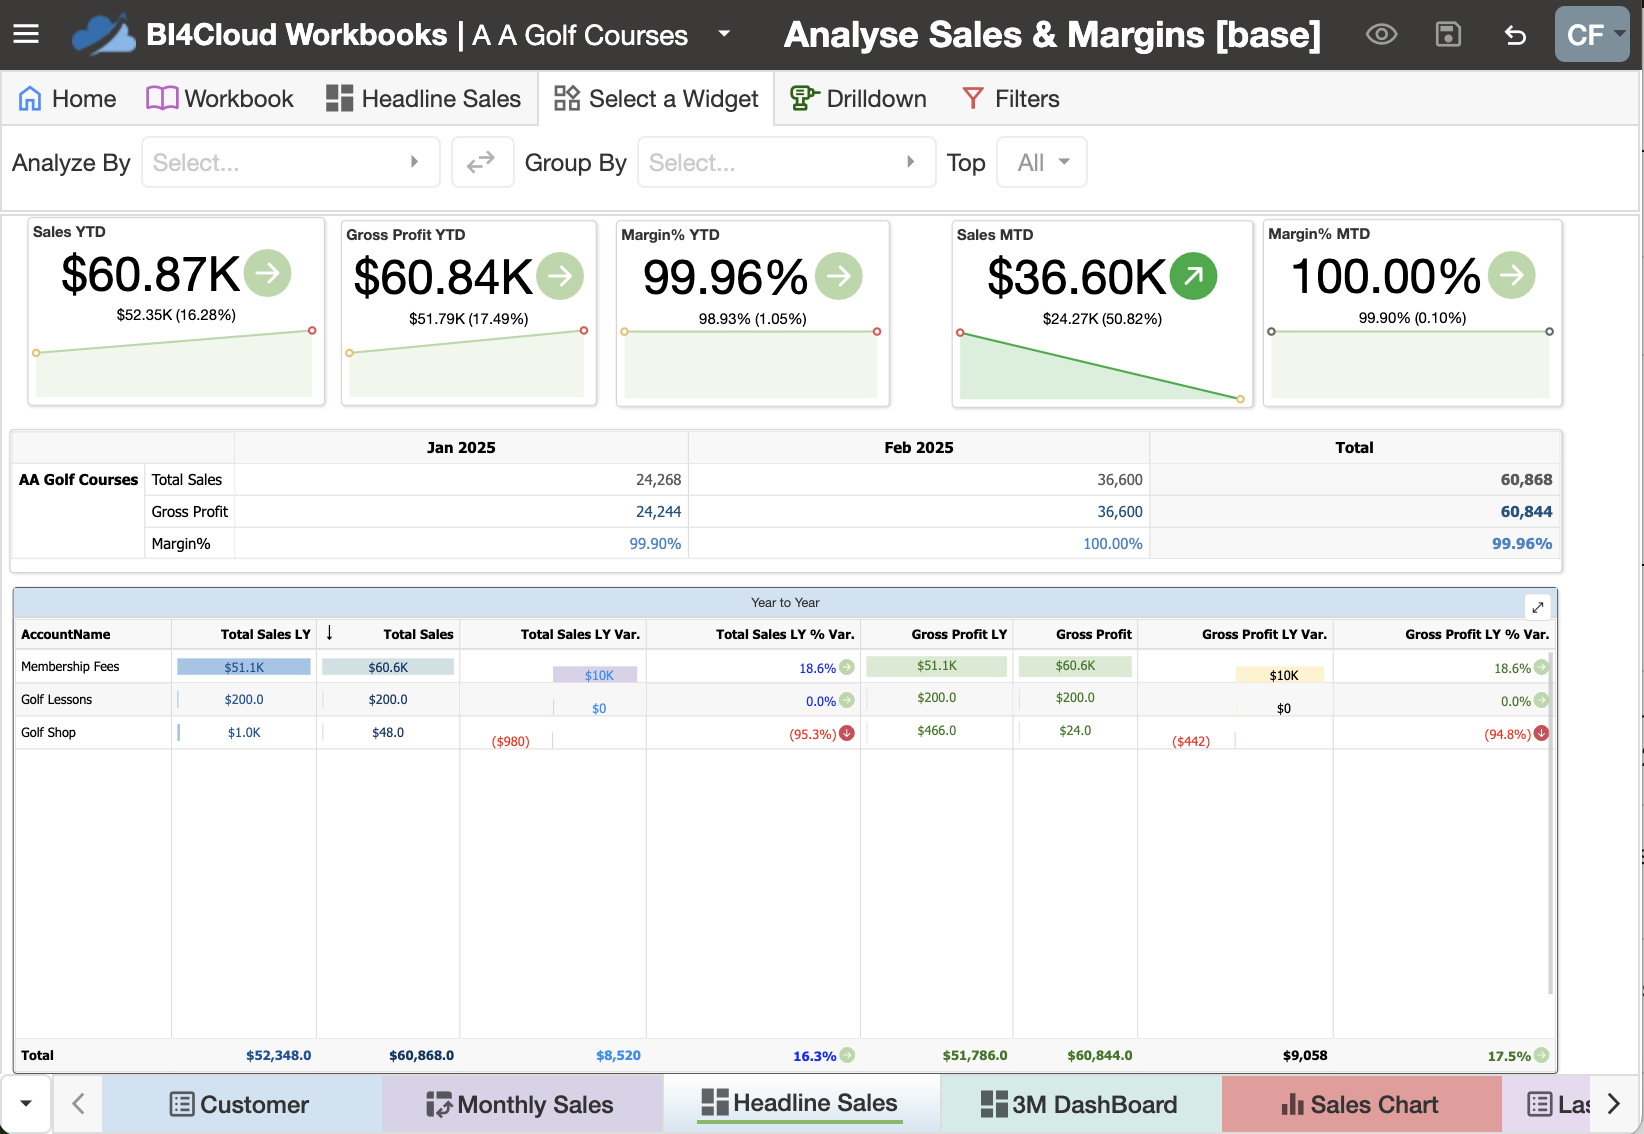1644x1134 pixels.
Task: Click Membership Fees $51.1K sales LY bar
Action: coord(244,667)
